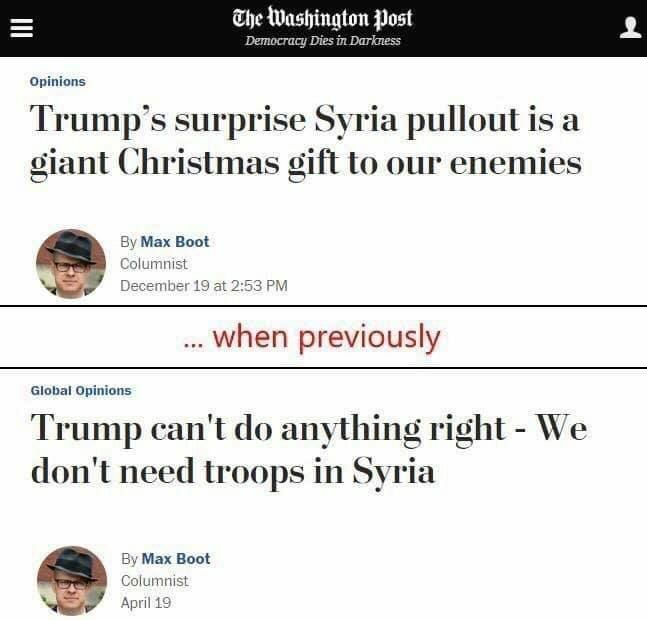Click The Washington Post masthead logo
647x620 pixels.
tap(322, 19)
